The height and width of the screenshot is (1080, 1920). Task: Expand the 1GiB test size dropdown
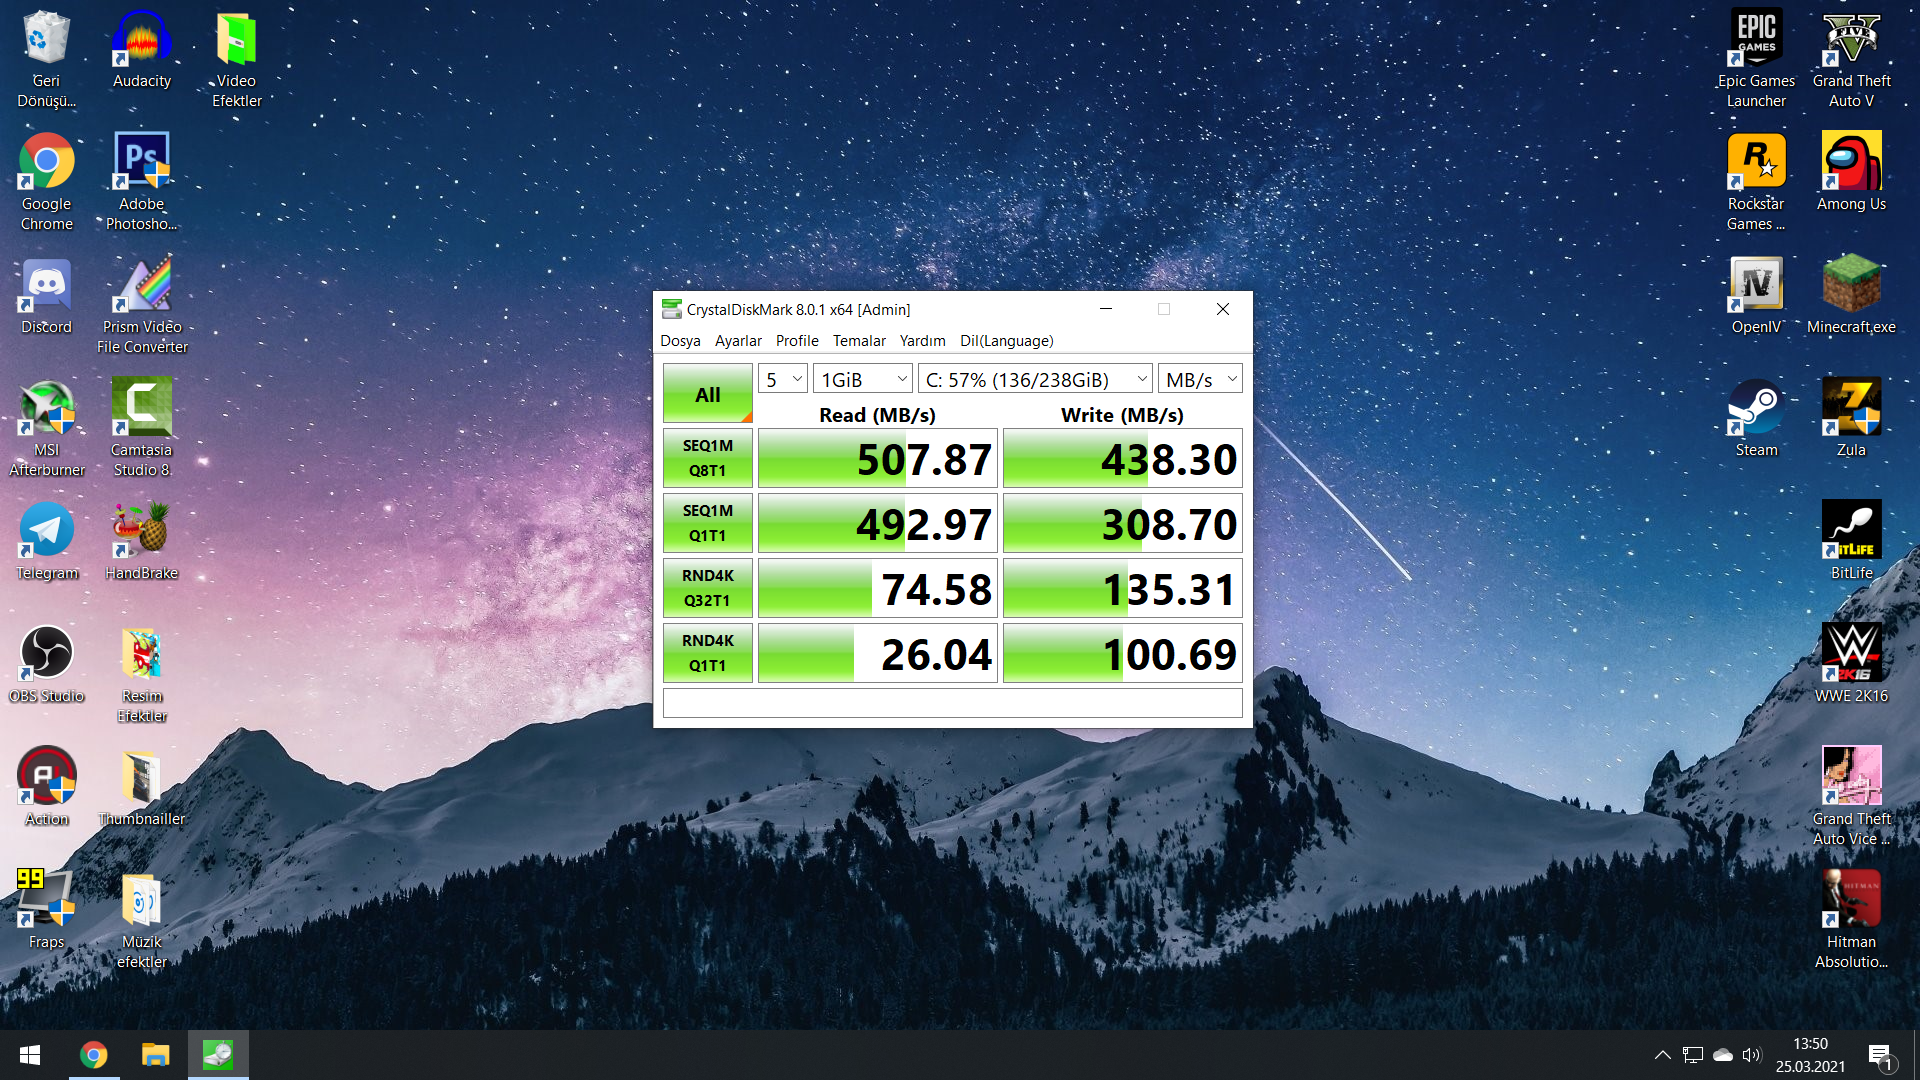(x=862, y=380)
